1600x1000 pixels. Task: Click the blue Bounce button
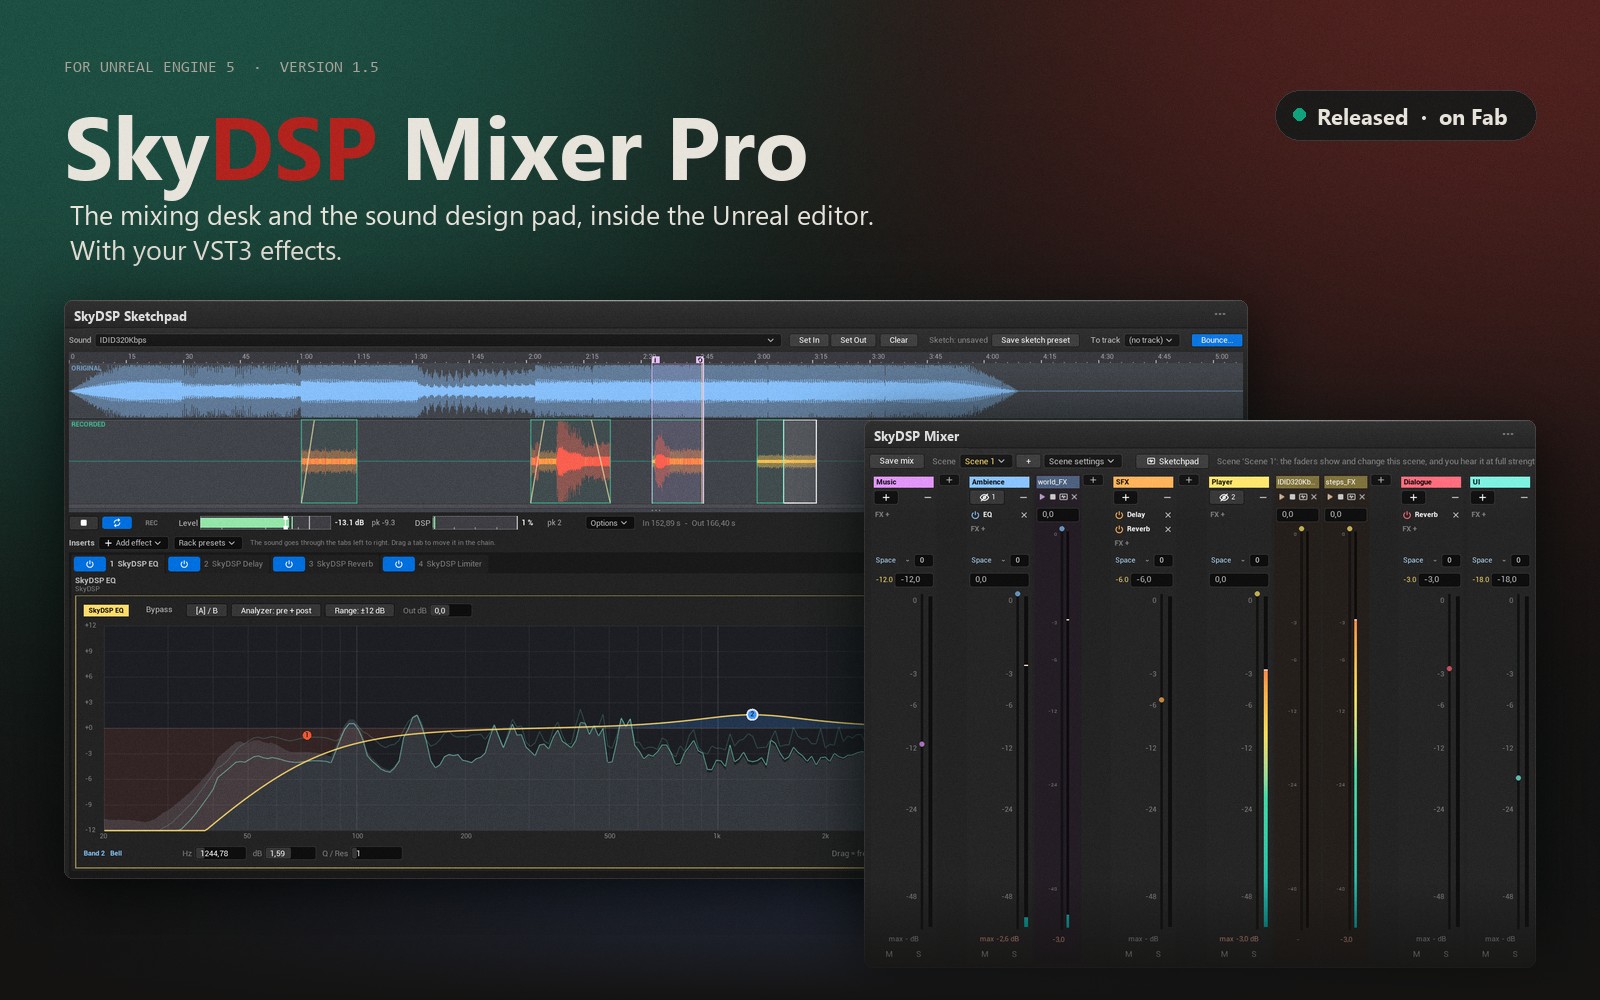point(1216,340)
